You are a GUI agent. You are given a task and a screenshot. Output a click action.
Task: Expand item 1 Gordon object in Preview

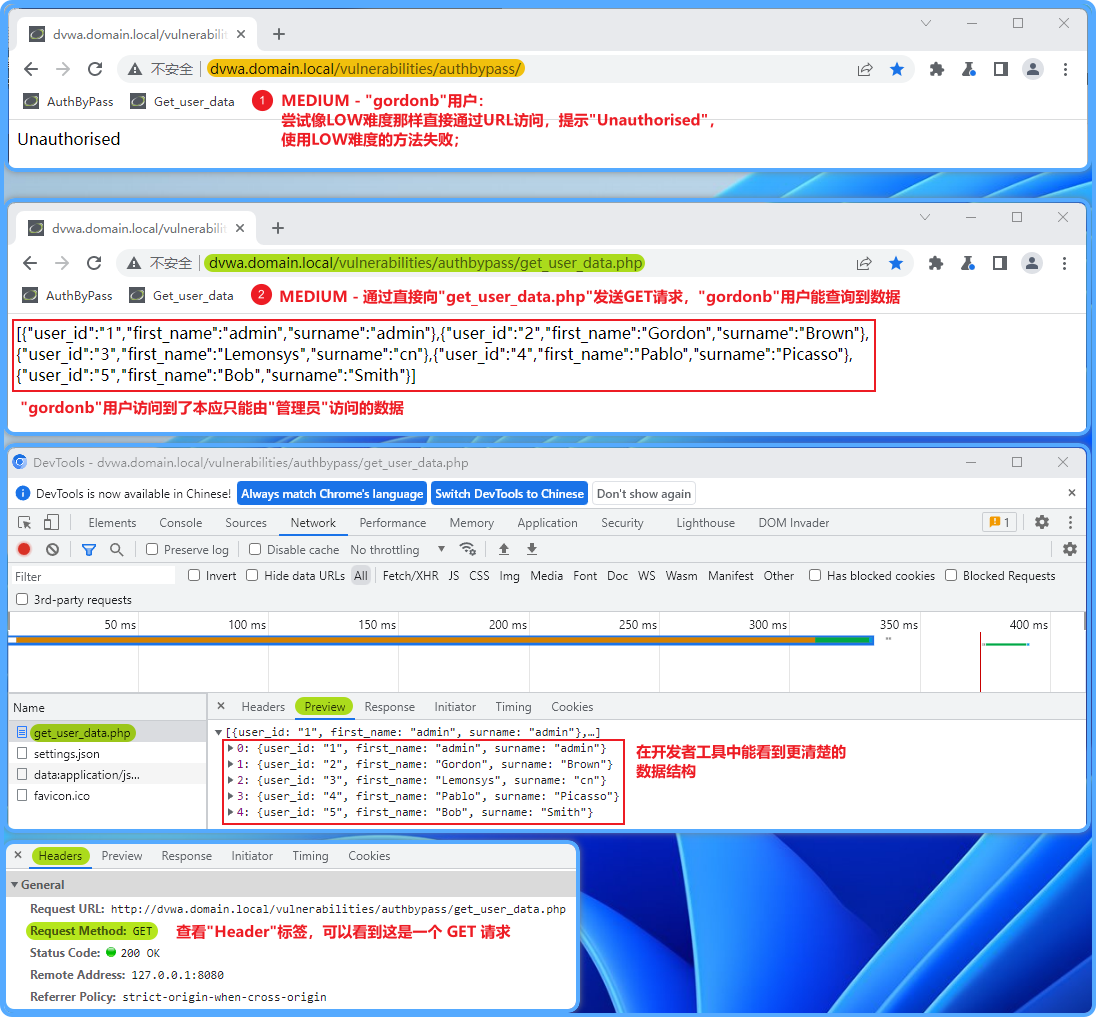(231, 764)
